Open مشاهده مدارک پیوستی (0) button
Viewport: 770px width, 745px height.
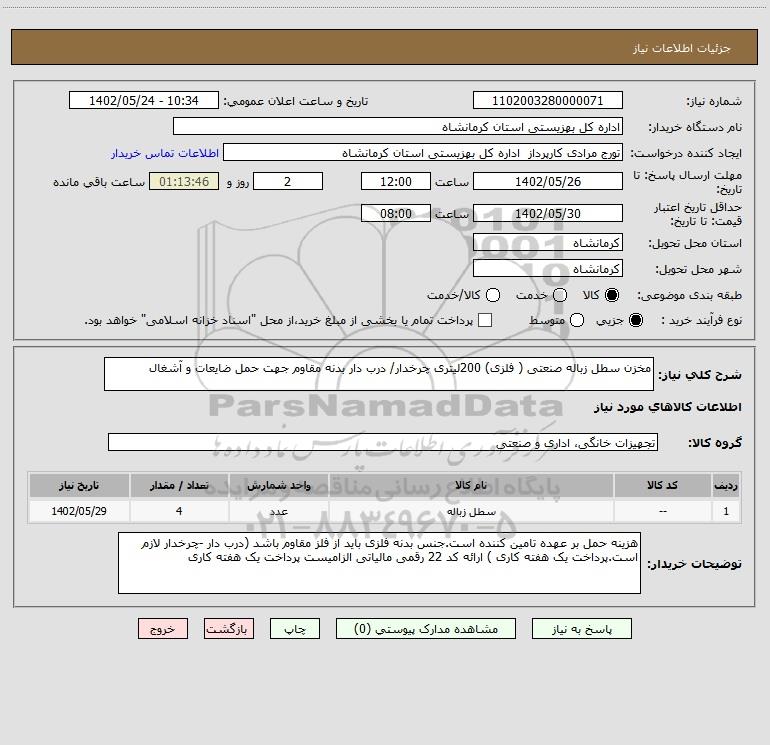click(426, 629)
